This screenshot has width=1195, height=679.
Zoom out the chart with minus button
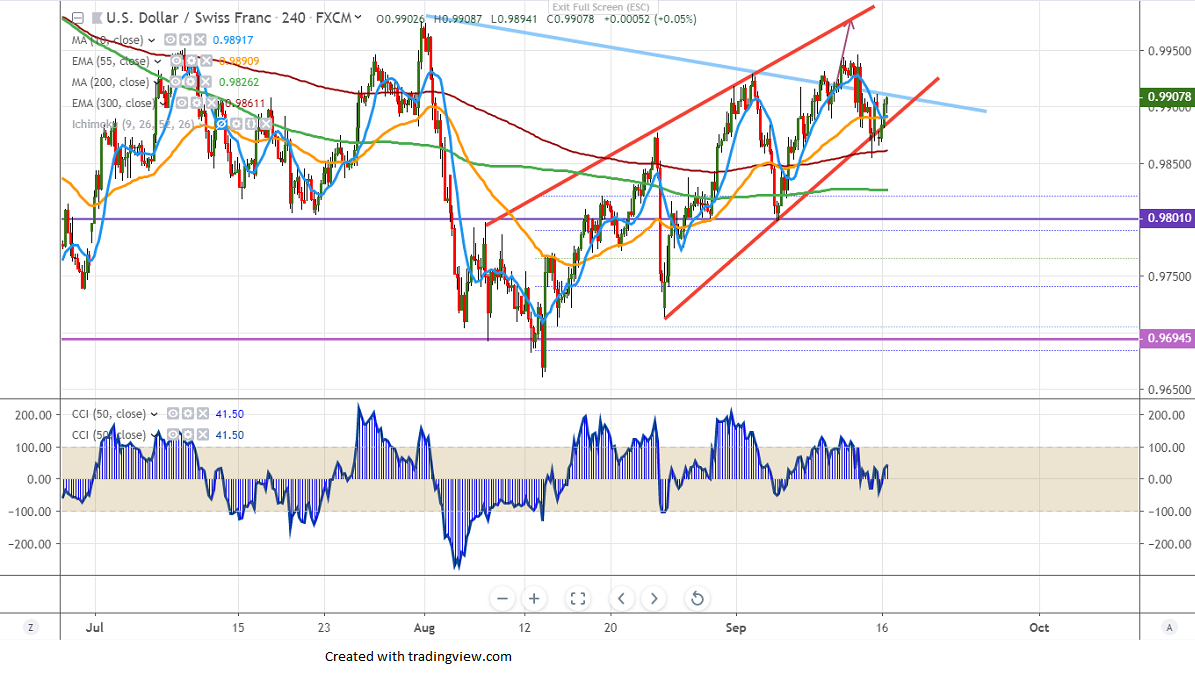[502, 599]
